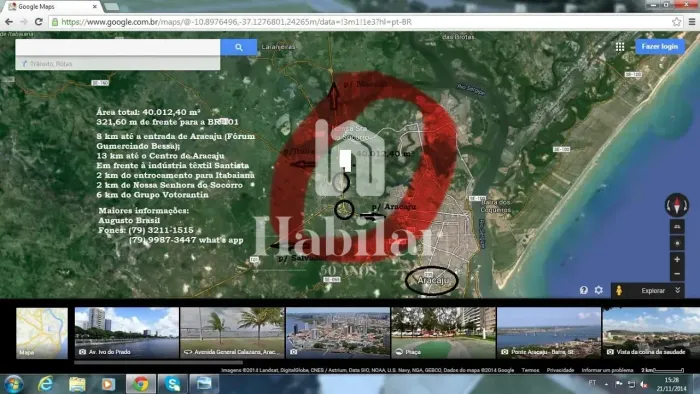
Task: Open the Praça photo thumbnail
Action: pyautogui.click(x=443, y=332)
